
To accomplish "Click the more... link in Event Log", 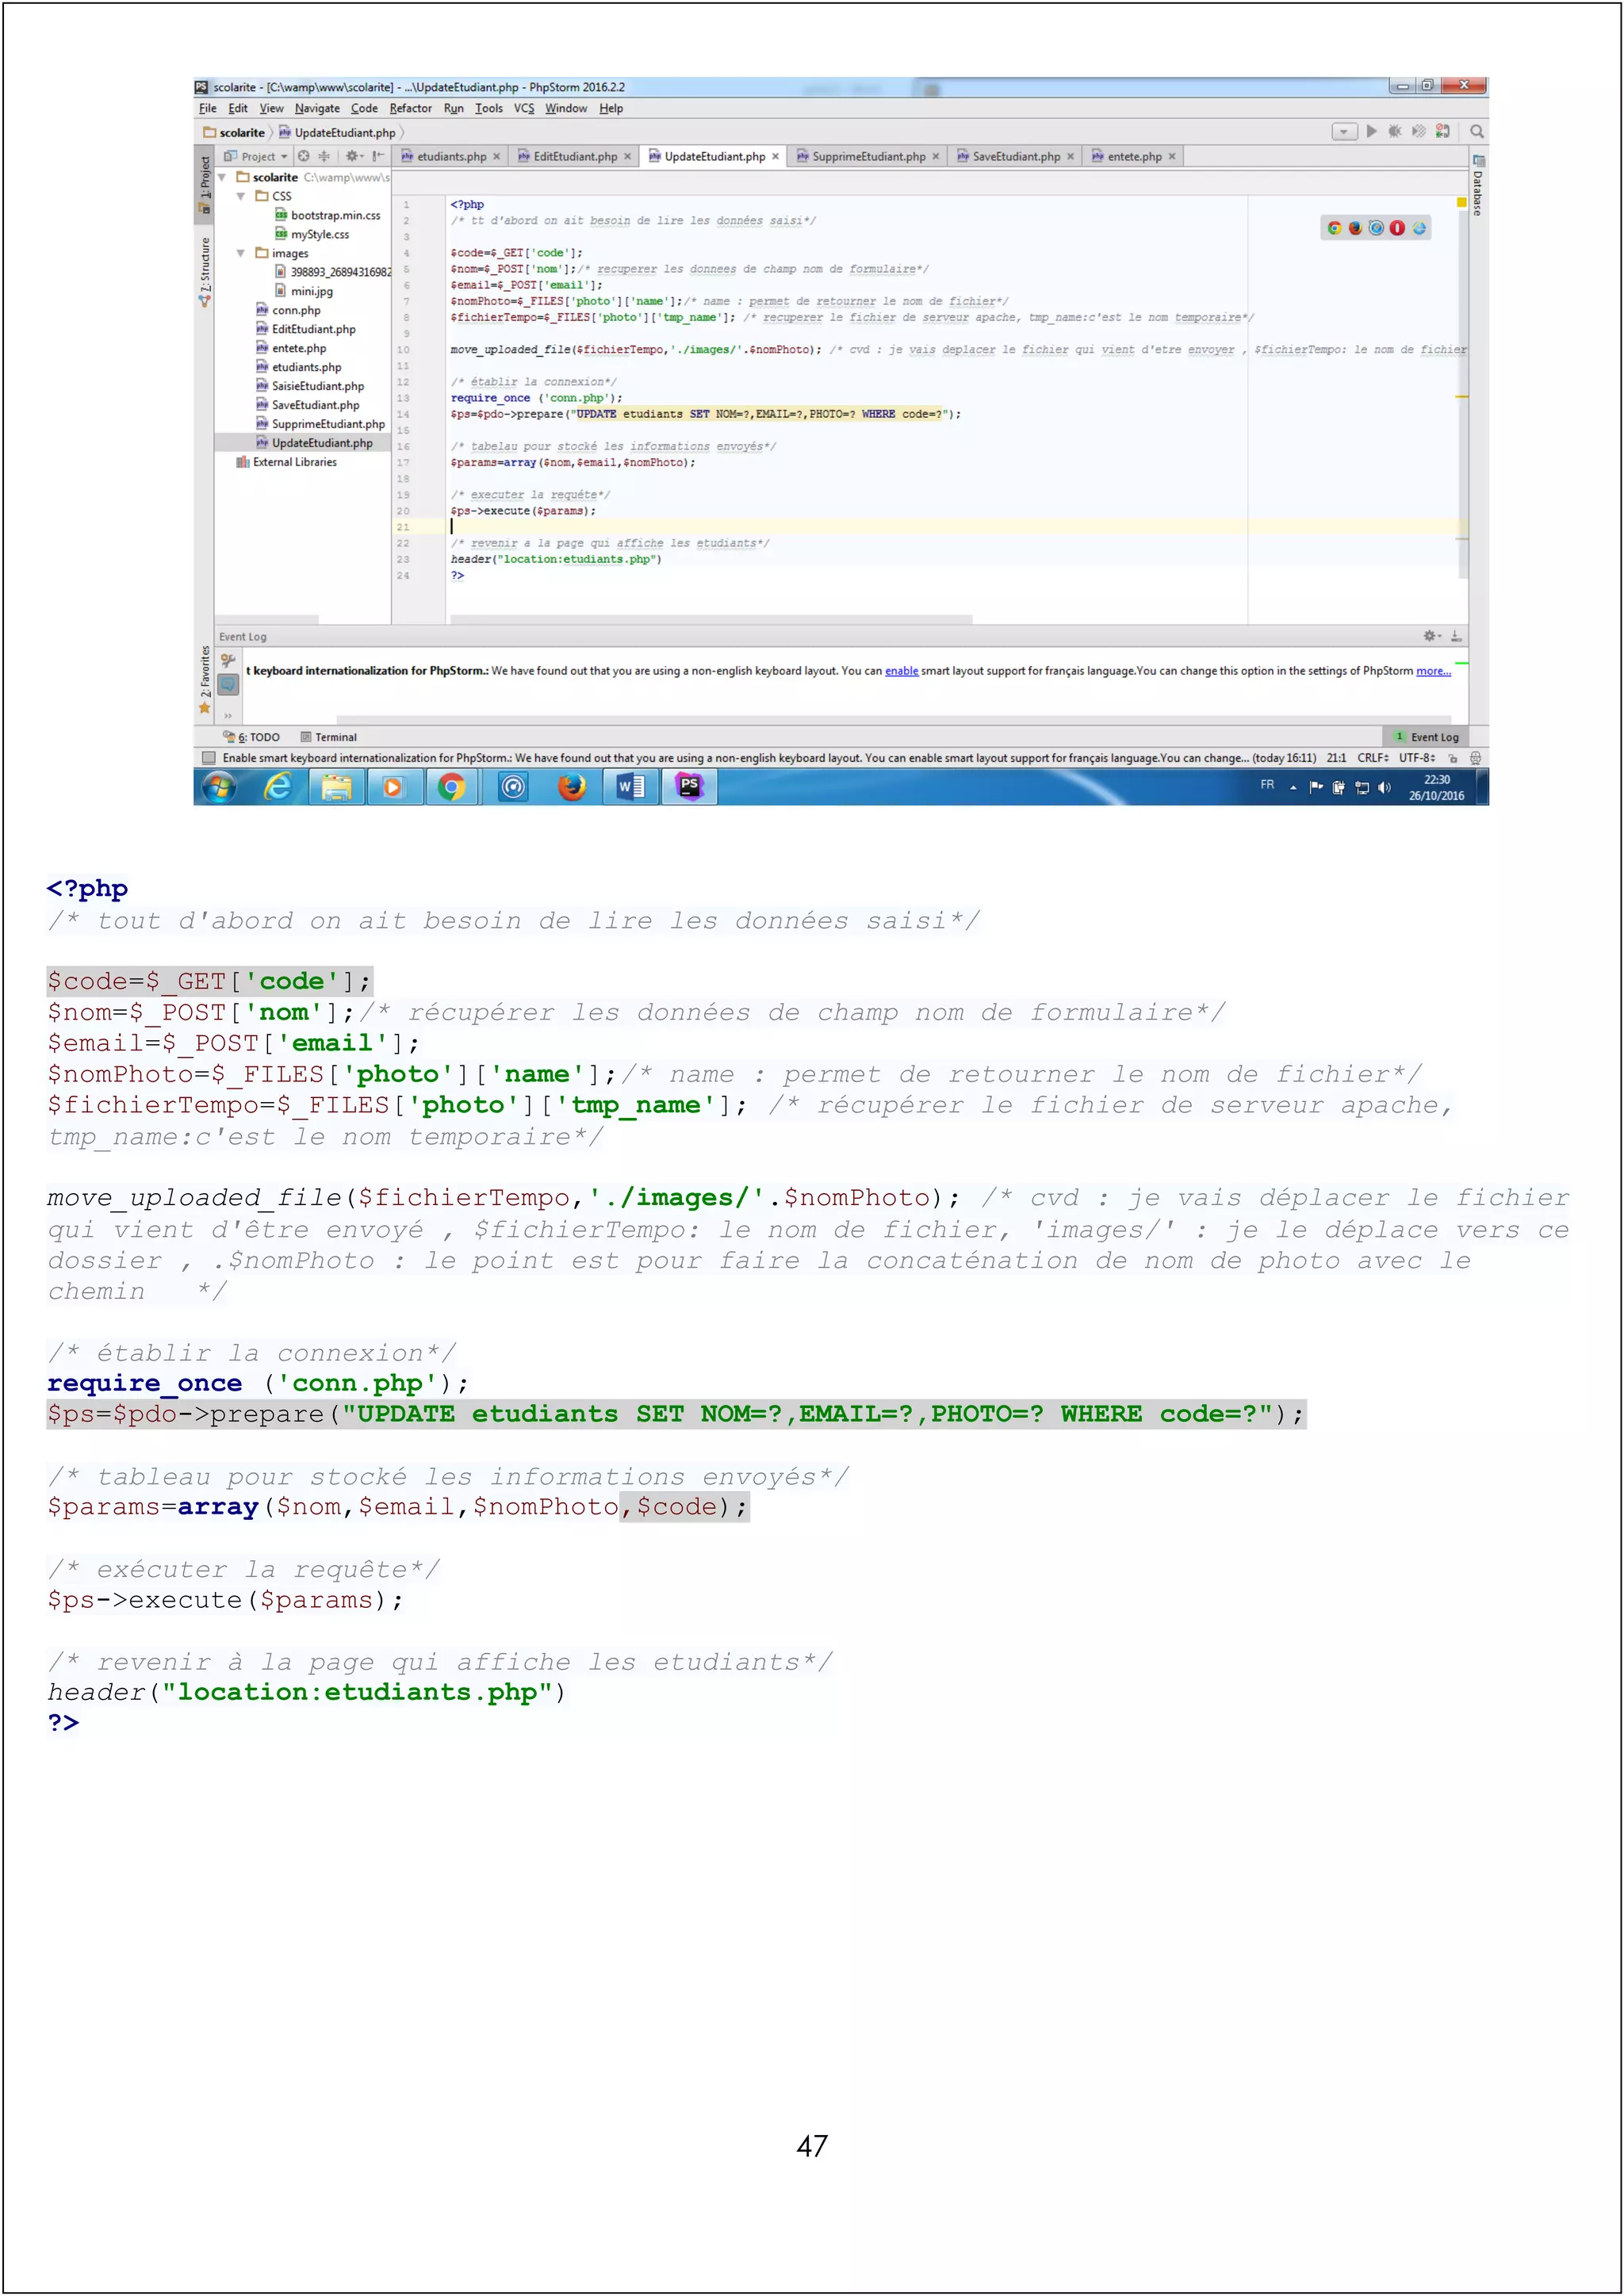I will pyautogui.click(x=1433, y=671).
